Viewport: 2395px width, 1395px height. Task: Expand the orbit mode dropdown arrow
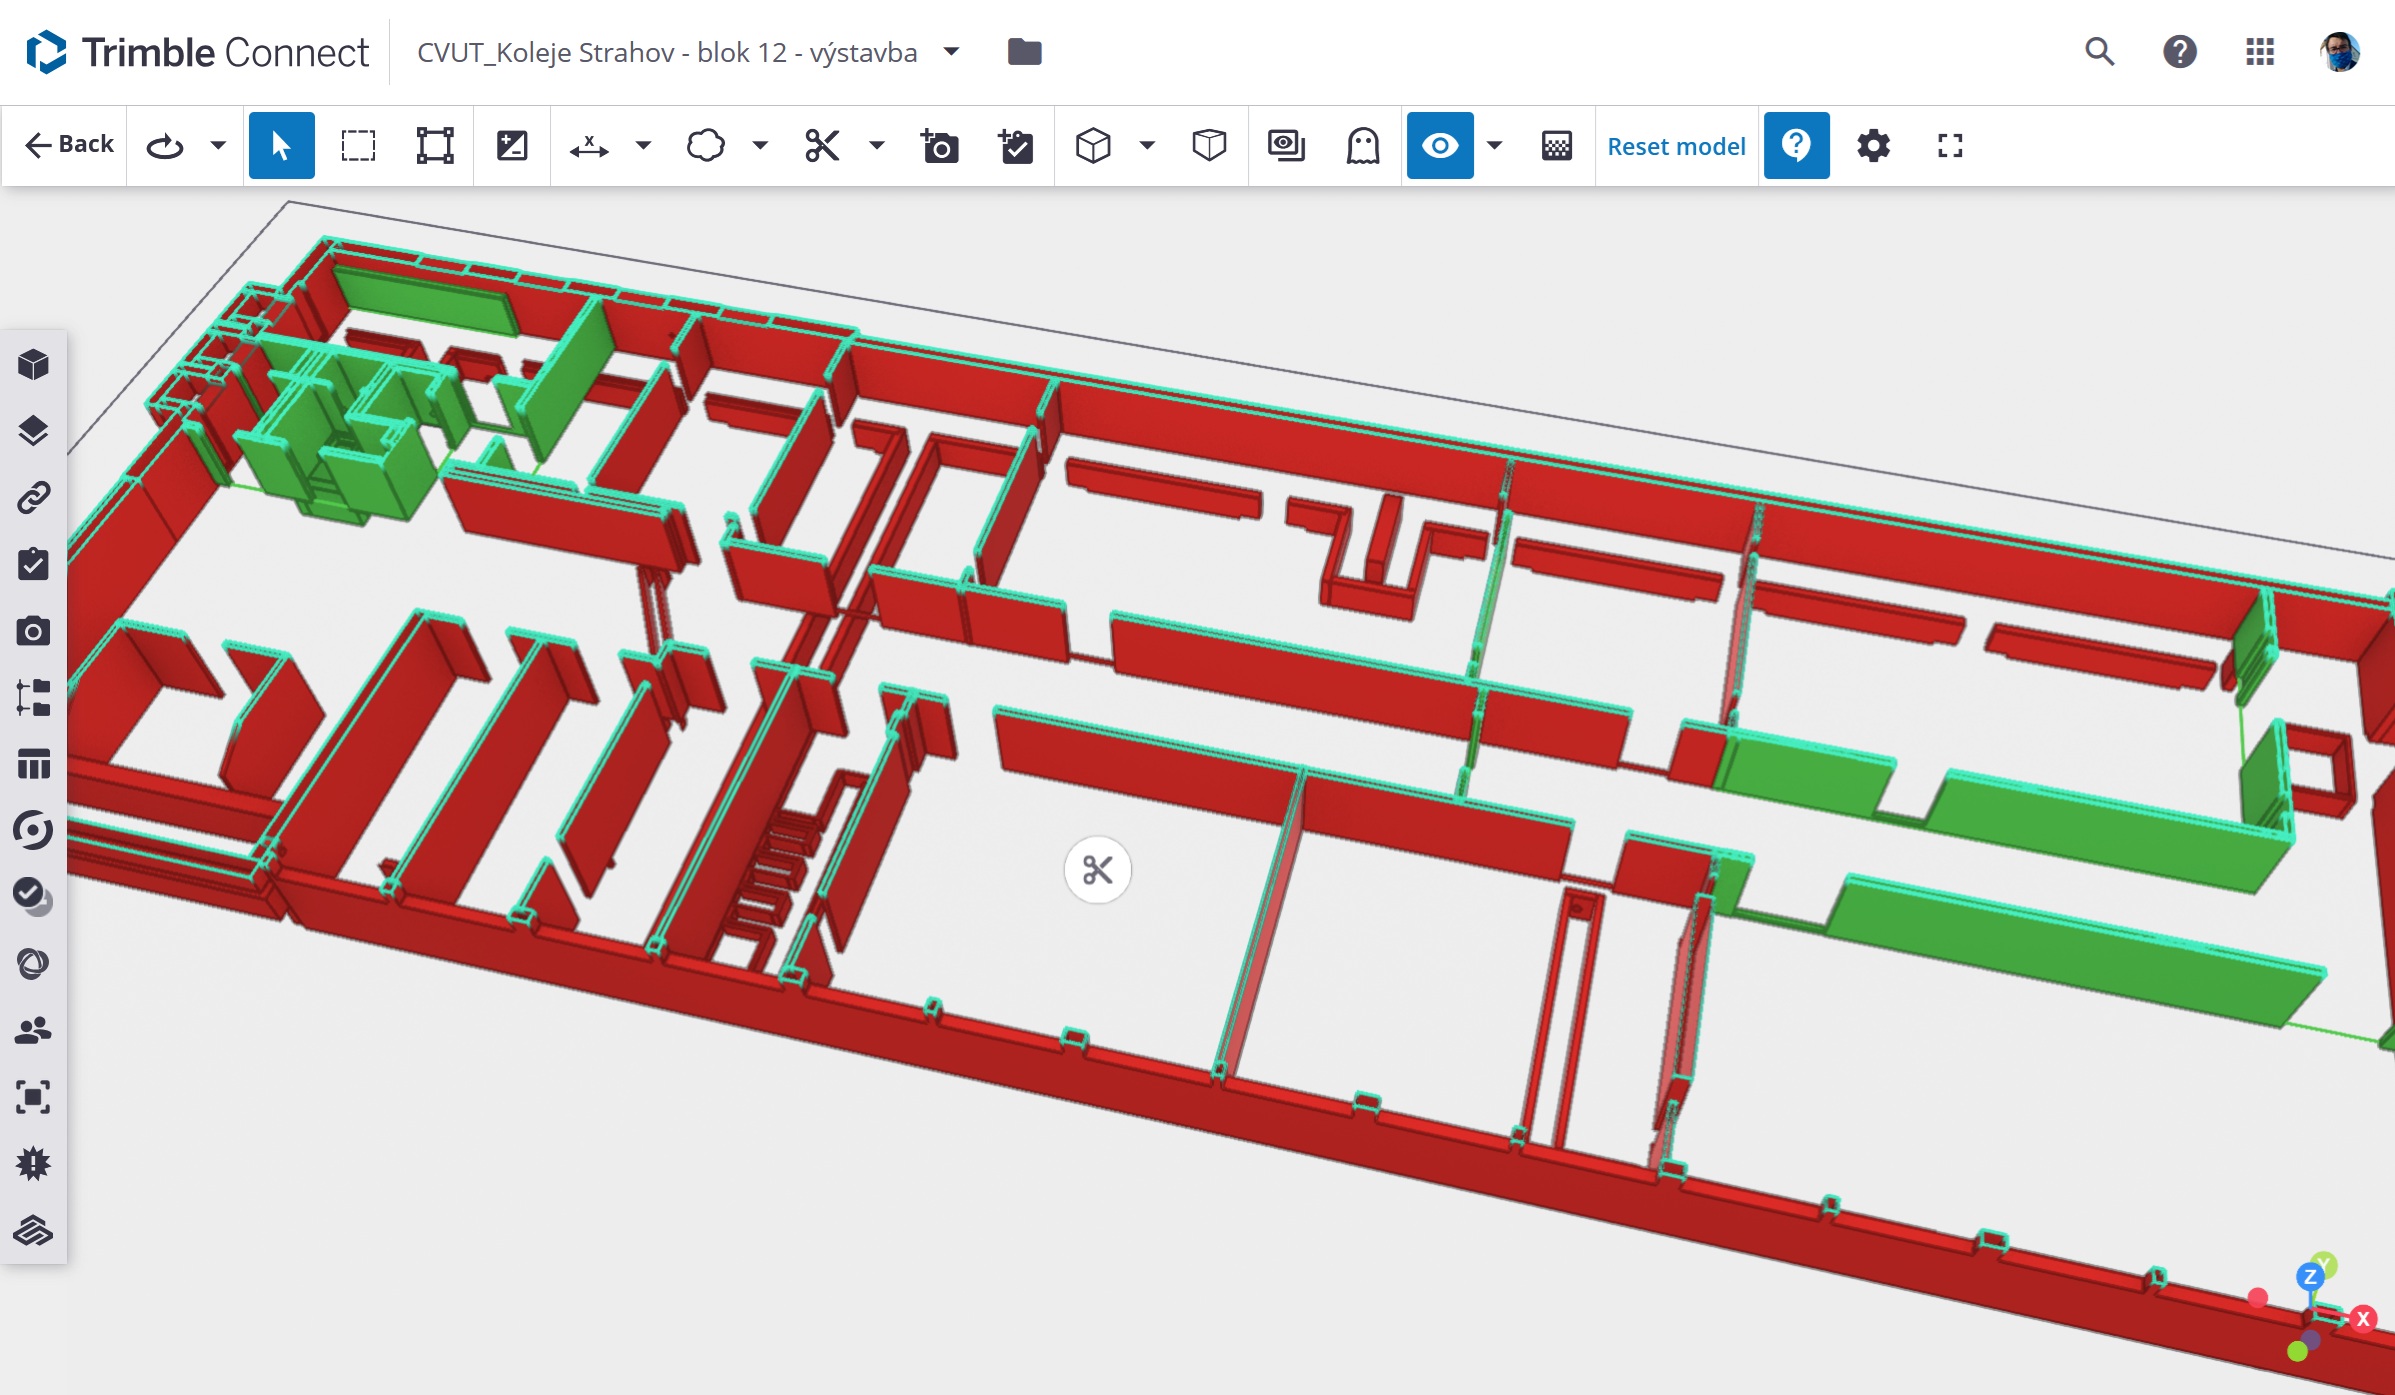[218, 147]
